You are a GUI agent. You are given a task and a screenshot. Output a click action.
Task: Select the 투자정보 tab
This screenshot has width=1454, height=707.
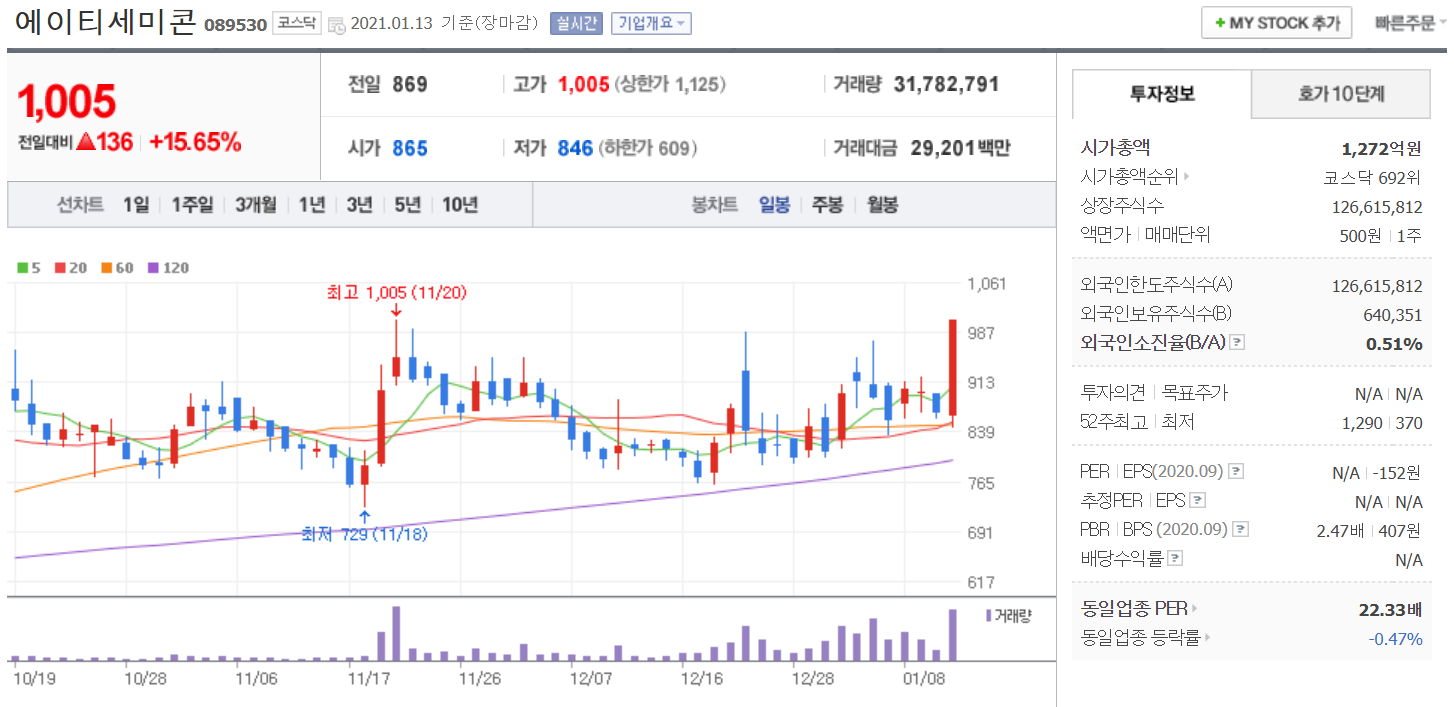click(1162, 94)
